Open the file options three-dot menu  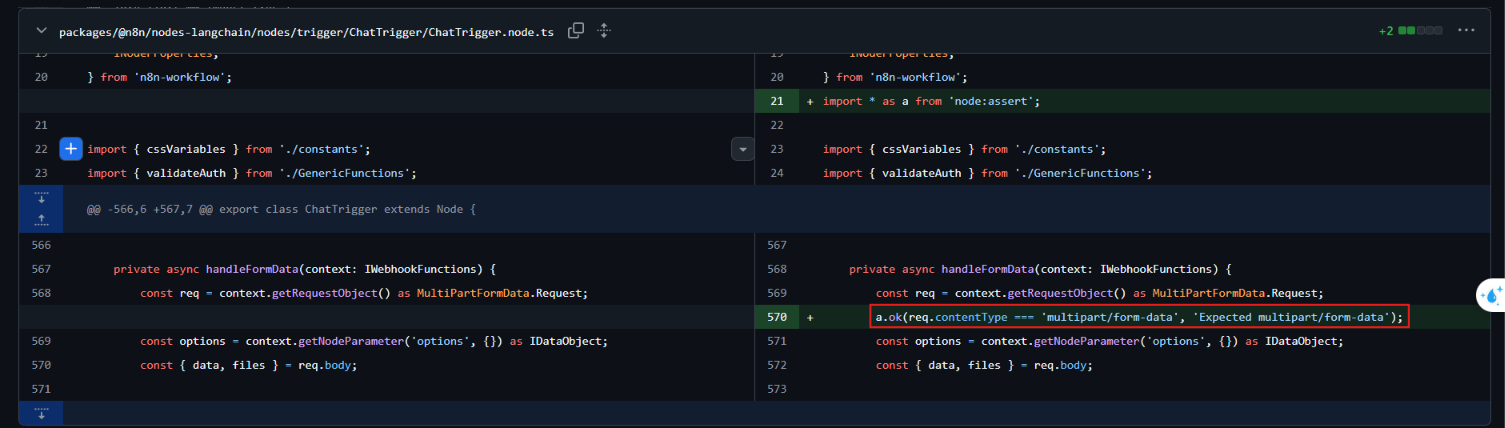tap(1467, 31)
